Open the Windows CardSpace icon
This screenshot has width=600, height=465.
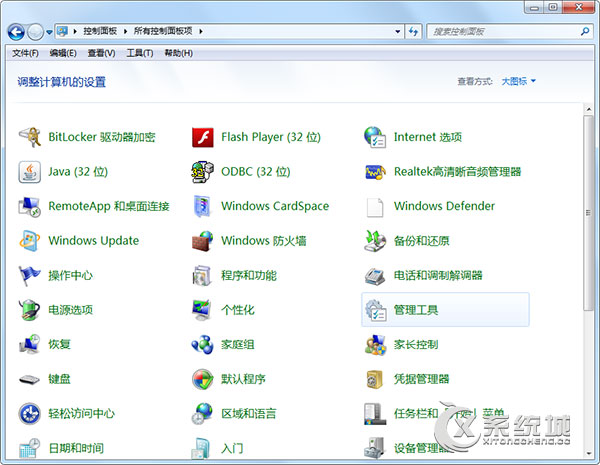pyautogui.click(x=202, y=206)
